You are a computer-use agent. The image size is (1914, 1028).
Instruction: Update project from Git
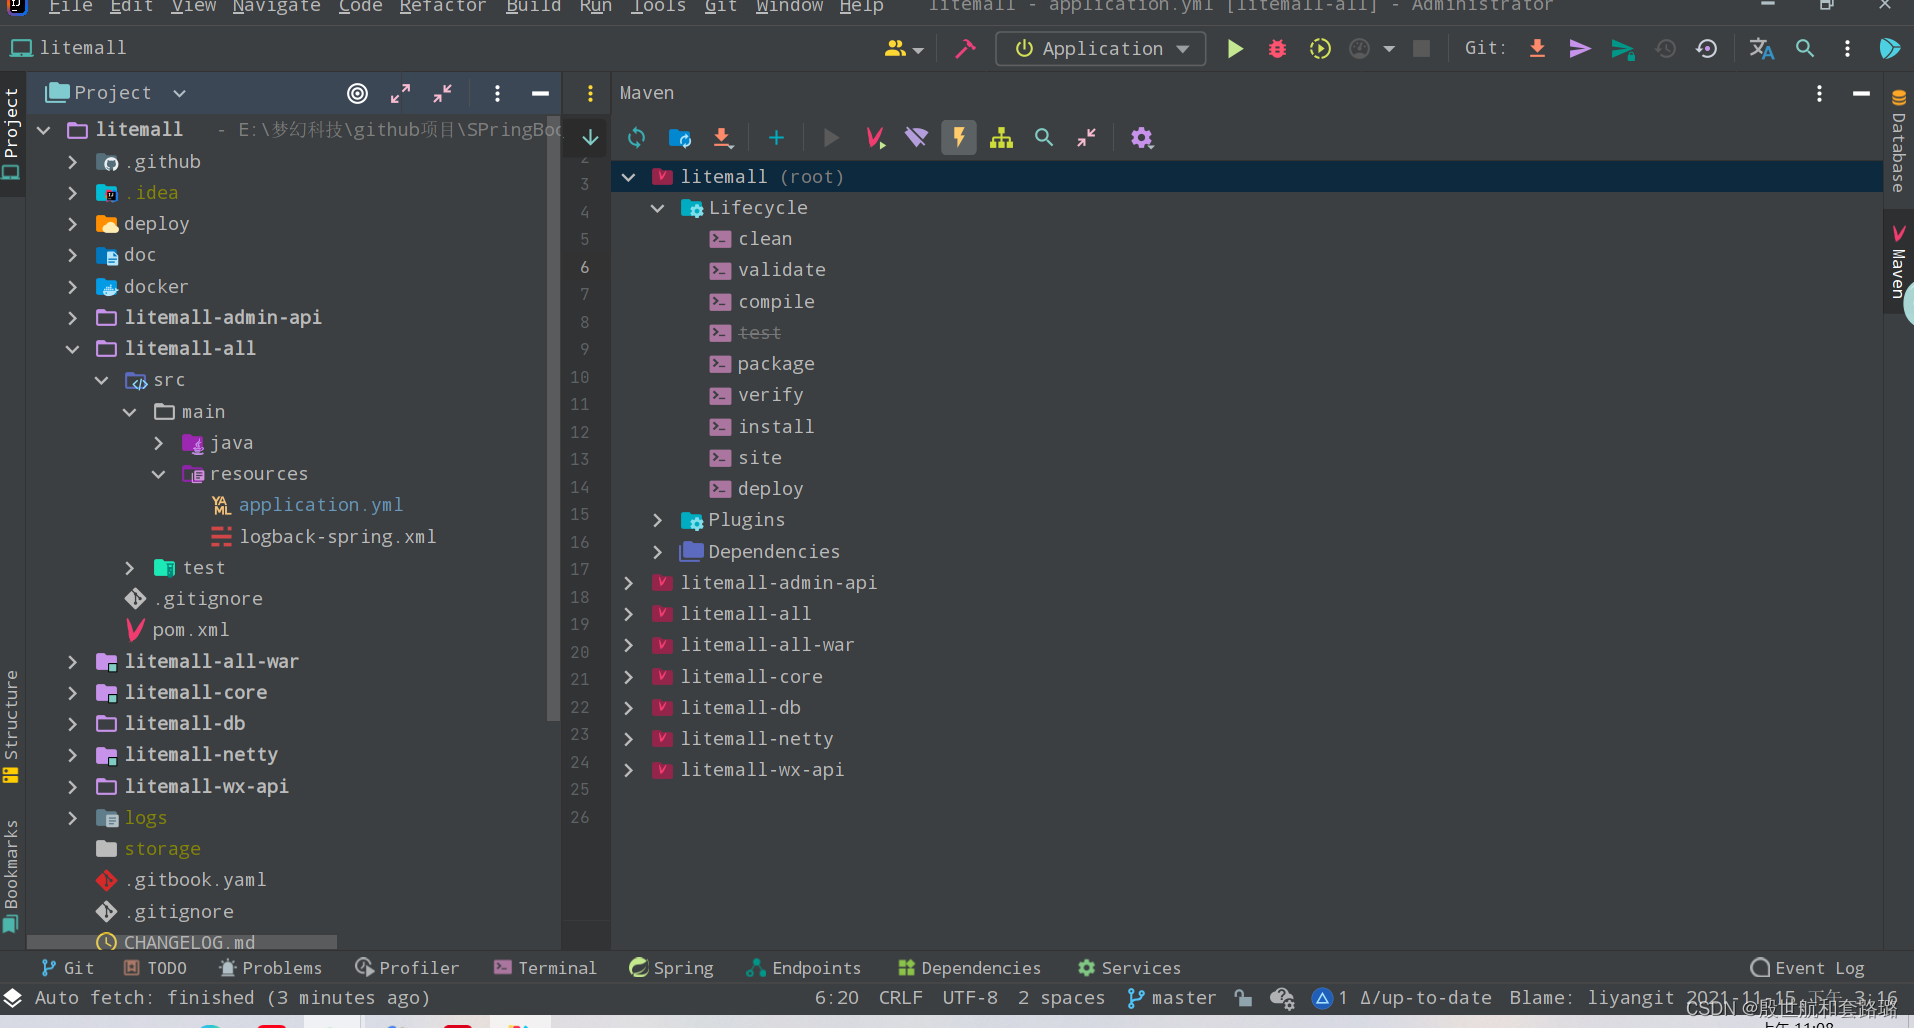click(1538, 49)
